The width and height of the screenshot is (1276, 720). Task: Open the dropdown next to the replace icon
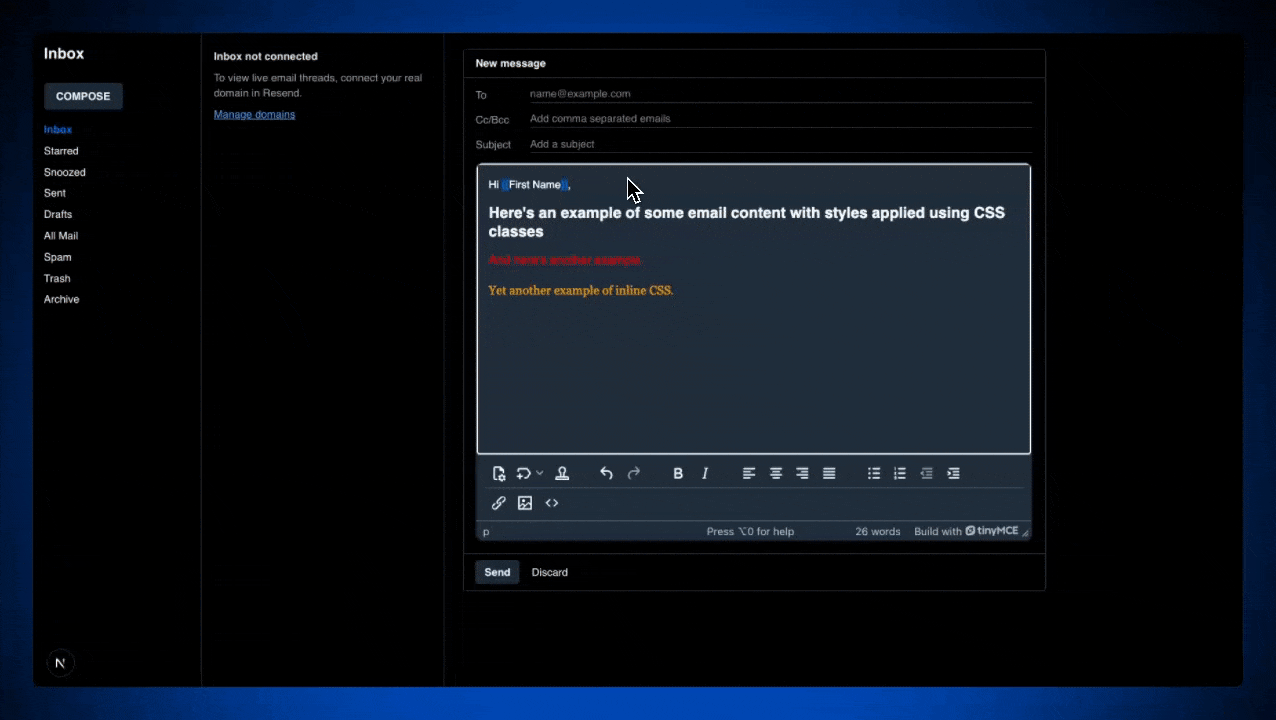[x=537, y=473]
